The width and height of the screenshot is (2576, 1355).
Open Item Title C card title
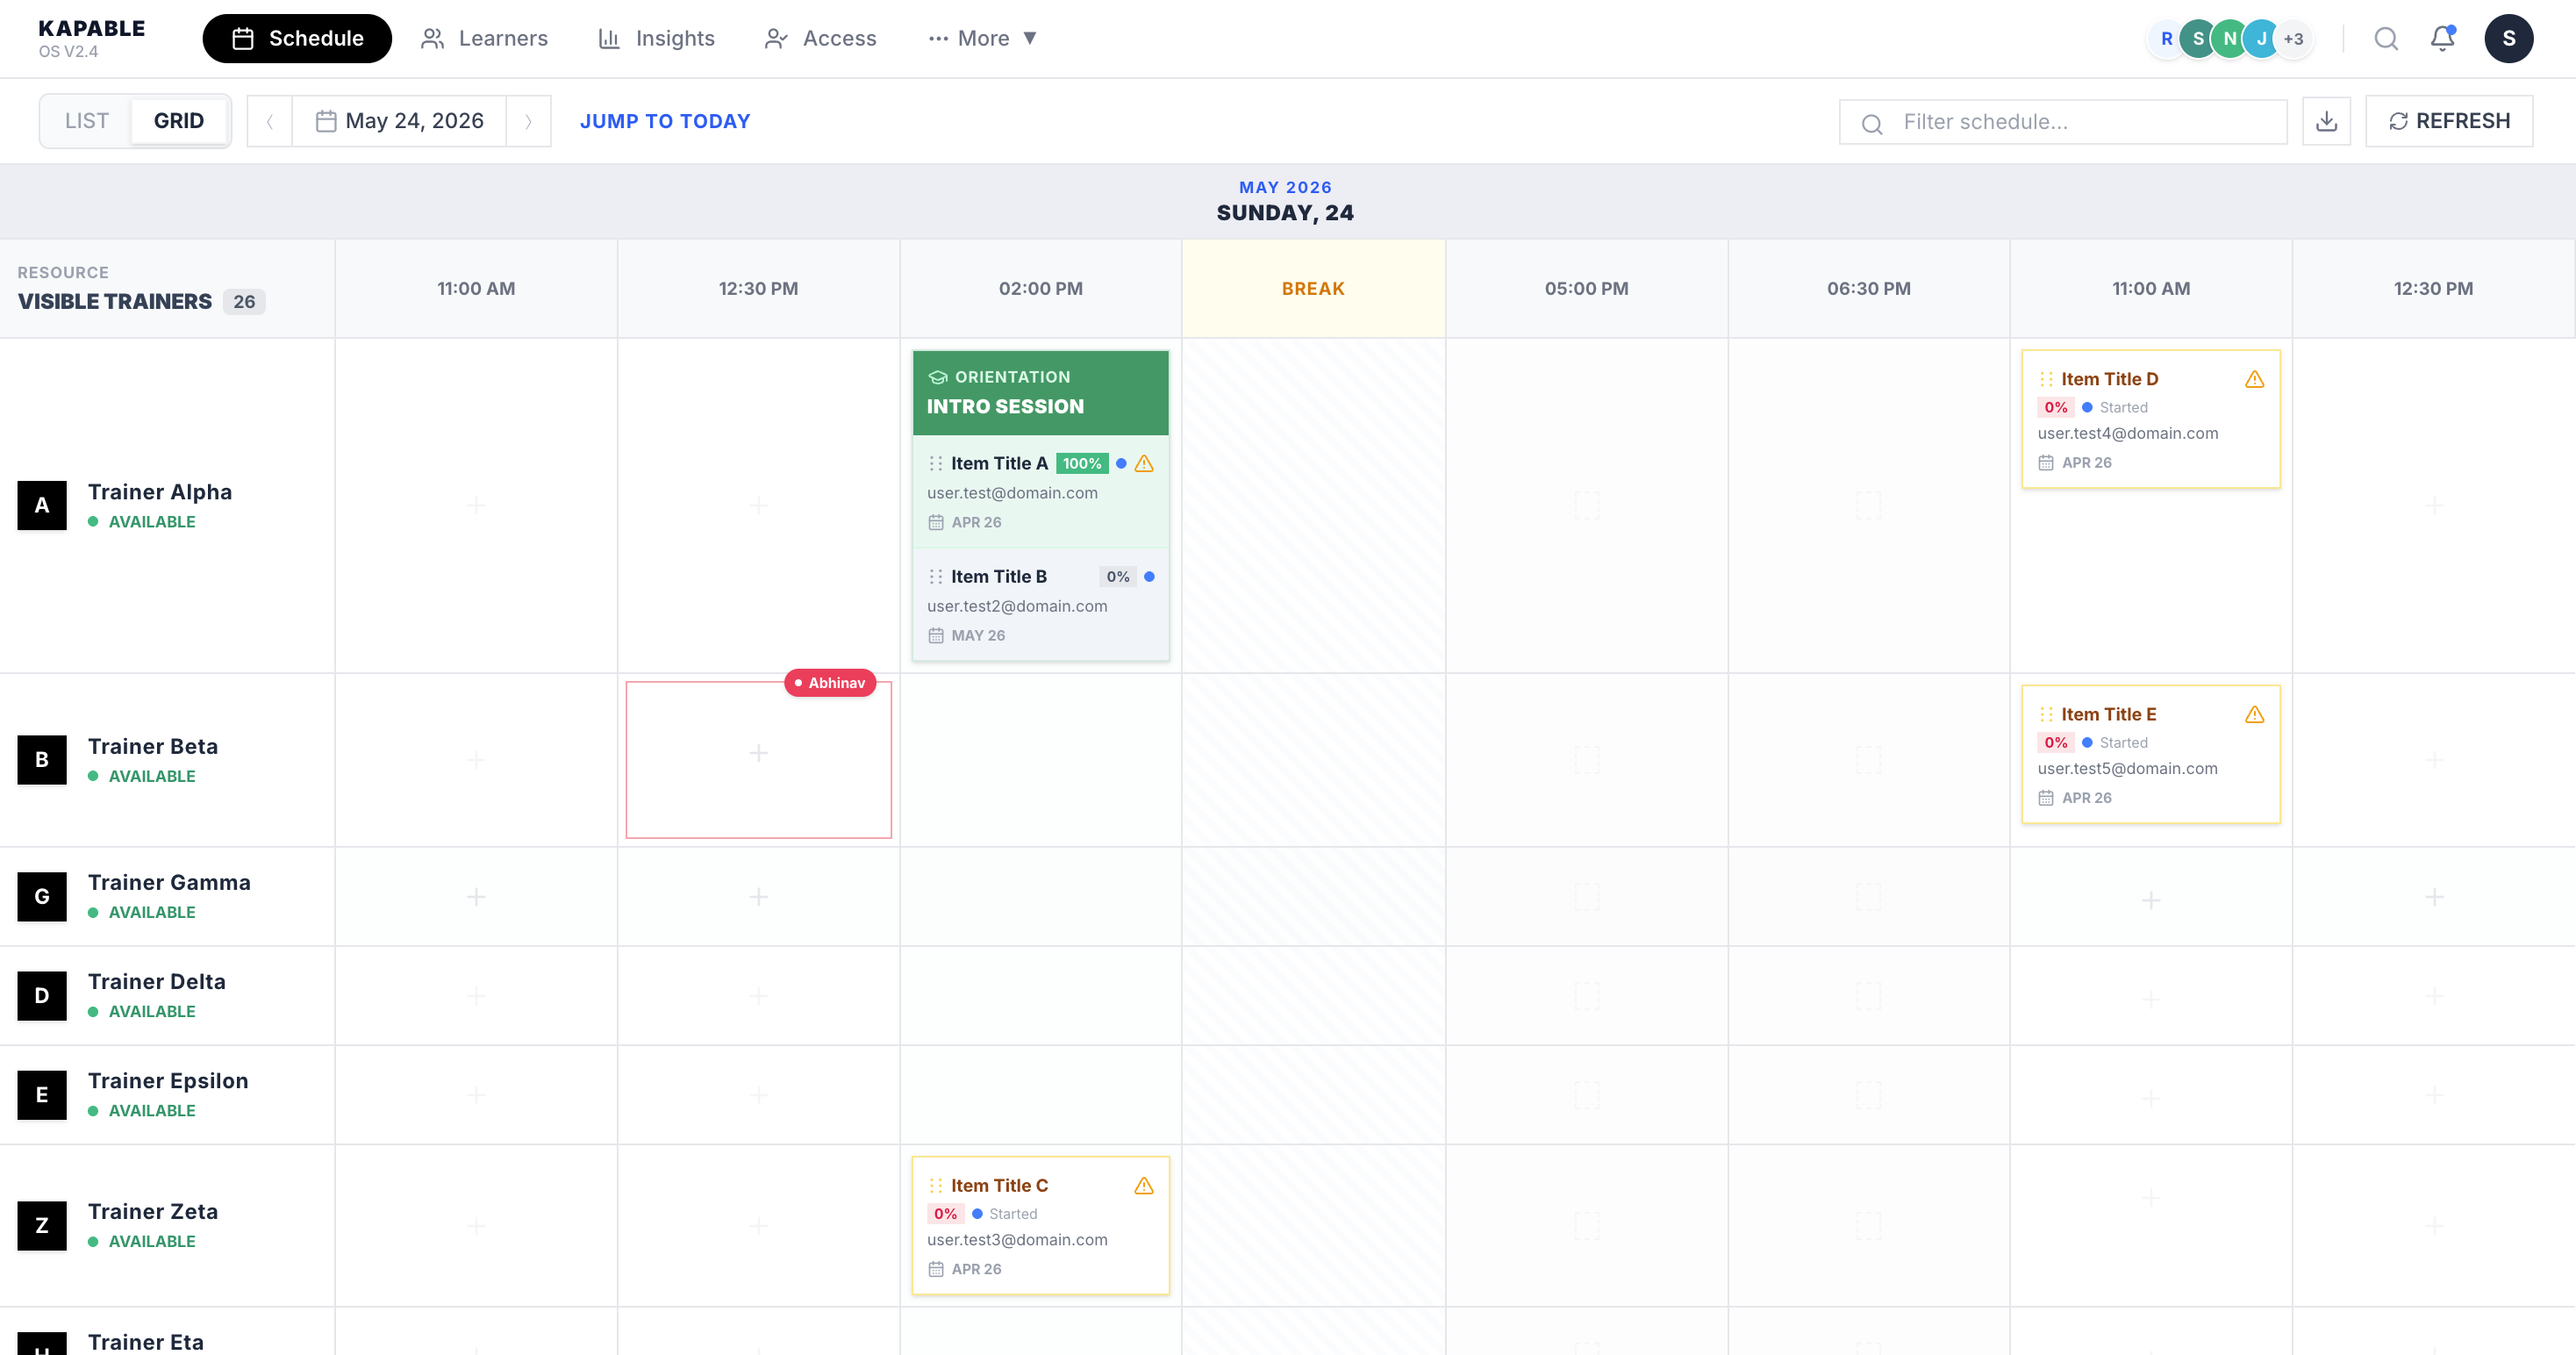[999, 1185]
